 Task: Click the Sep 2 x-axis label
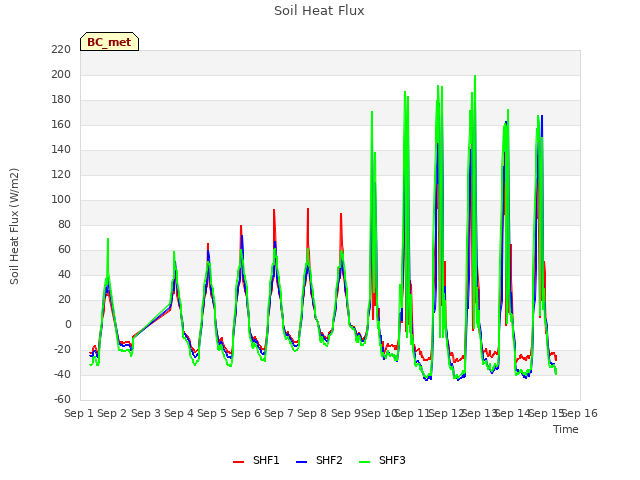(112, 413)
